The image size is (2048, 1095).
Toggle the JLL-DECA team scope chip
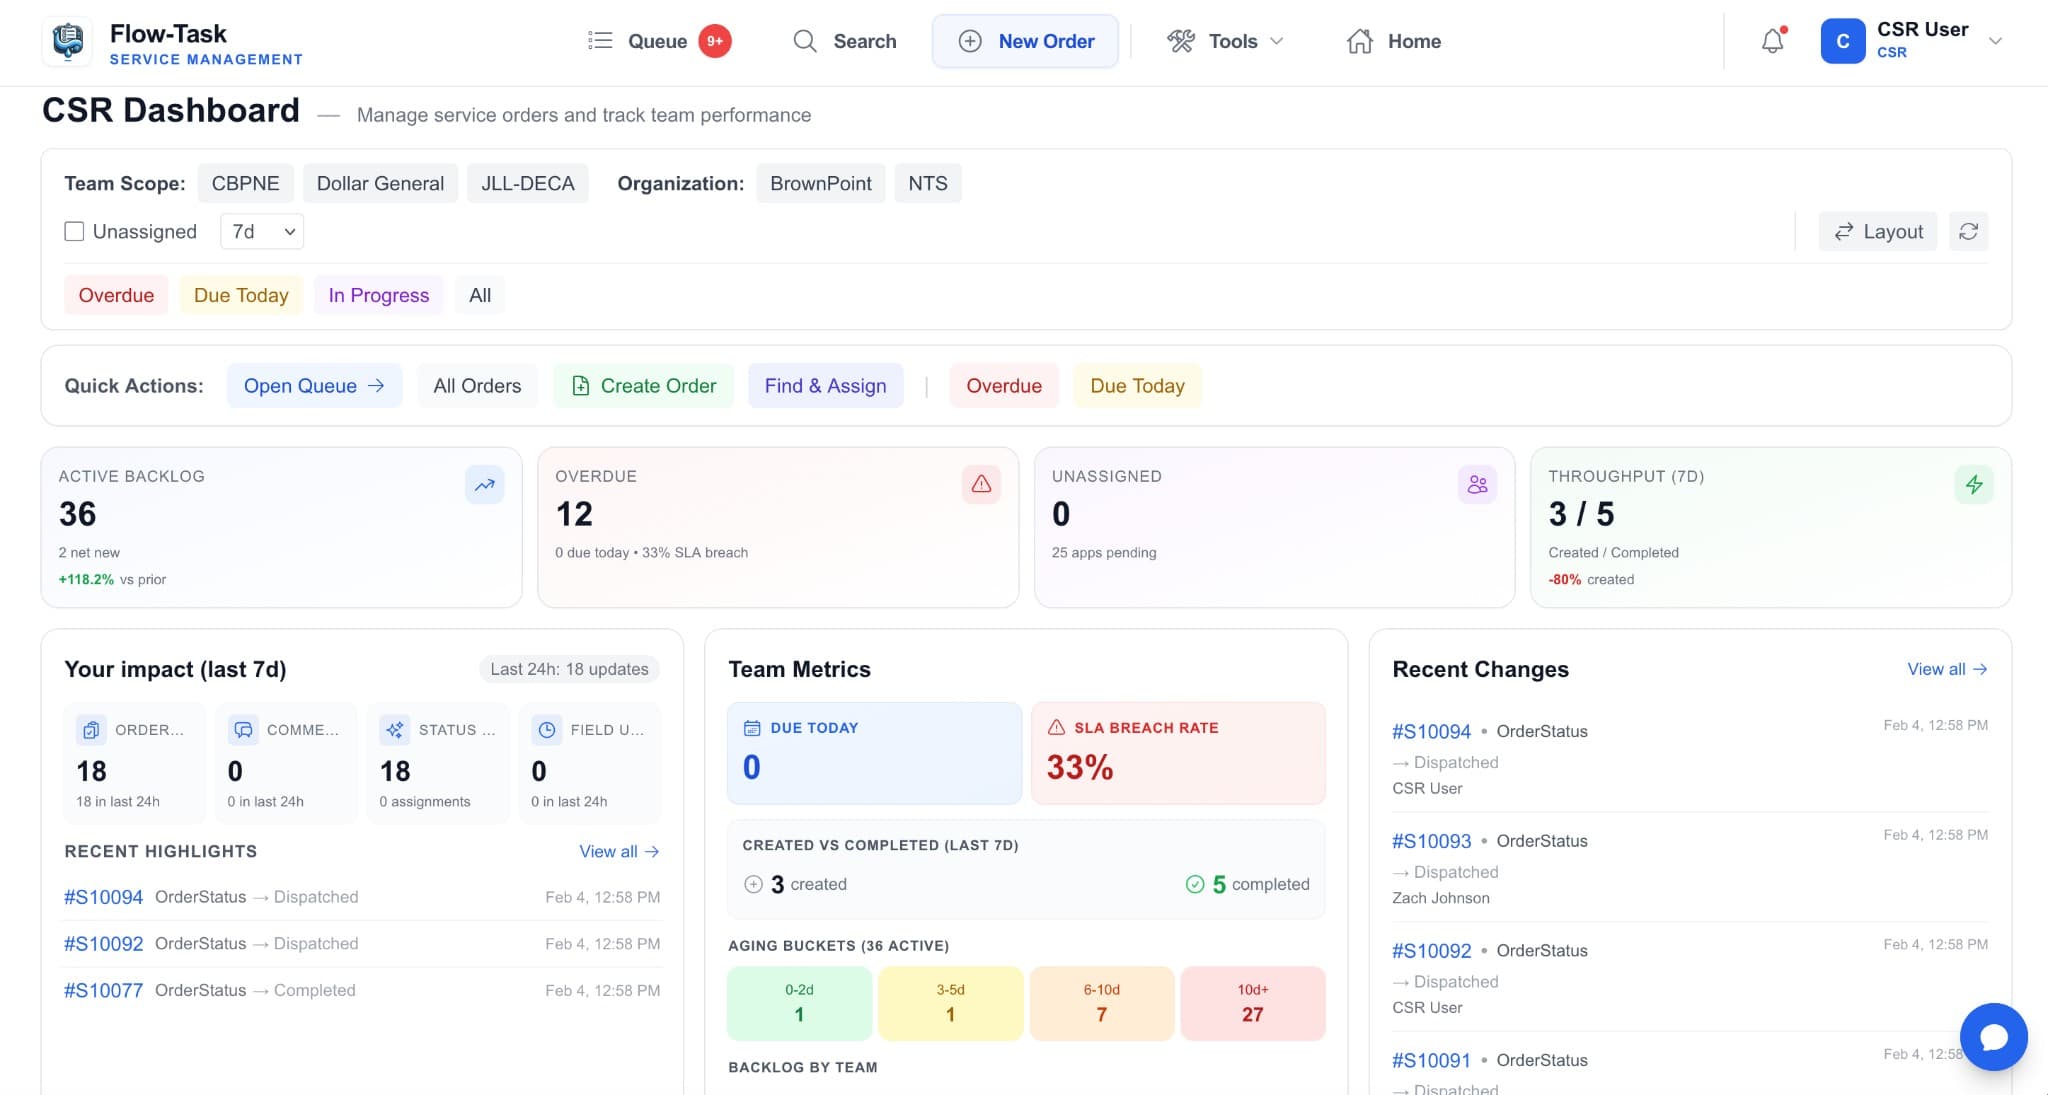pos(528,184)
